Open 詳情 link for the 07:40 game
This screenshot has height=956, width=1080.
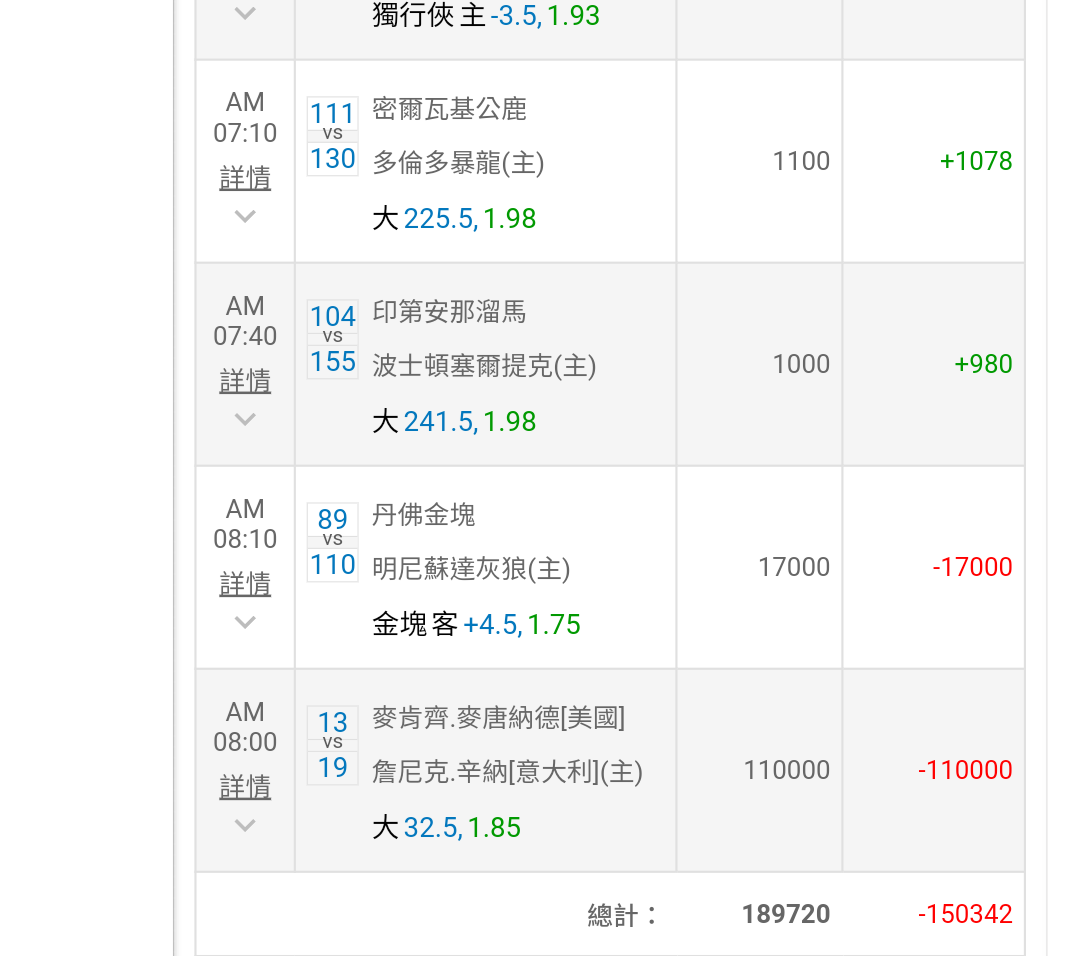tap(245, 381)
